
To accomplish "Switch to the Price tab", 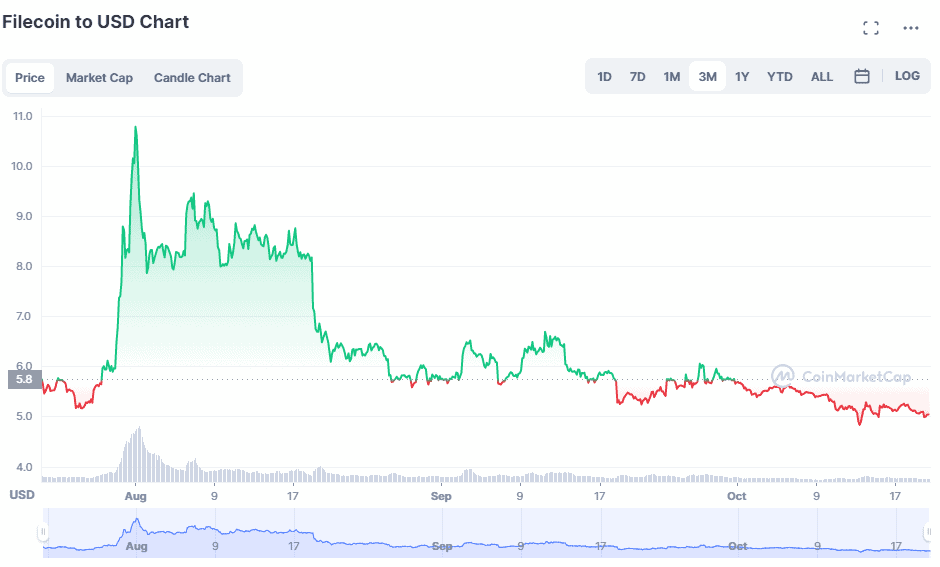I will 30,78.
